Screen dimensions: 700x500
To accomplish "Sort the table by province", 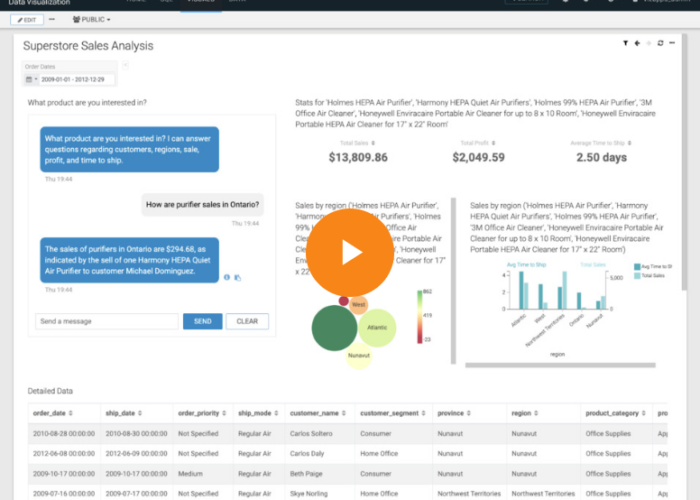I will (x=469, y=413).
